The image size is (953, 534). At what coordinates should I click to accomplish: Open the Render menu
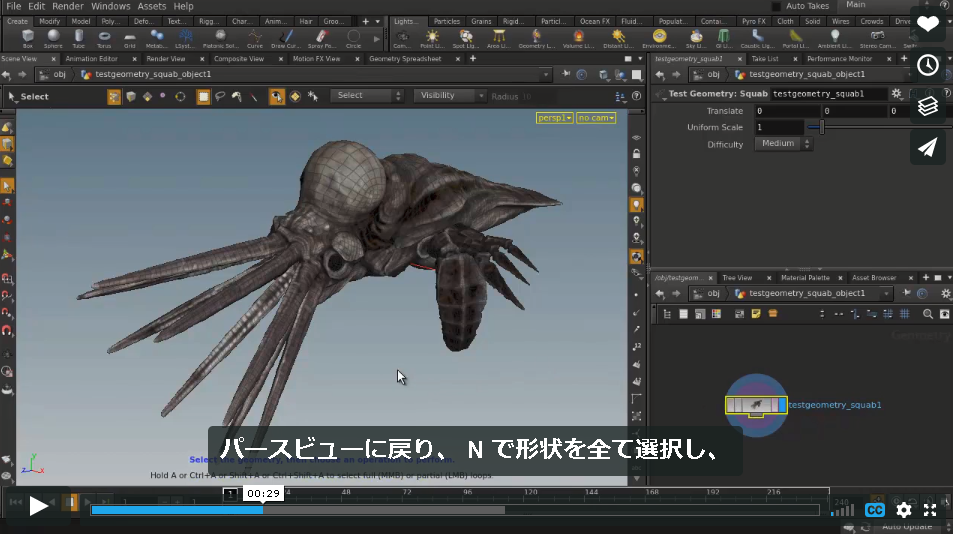coord(67,6)
